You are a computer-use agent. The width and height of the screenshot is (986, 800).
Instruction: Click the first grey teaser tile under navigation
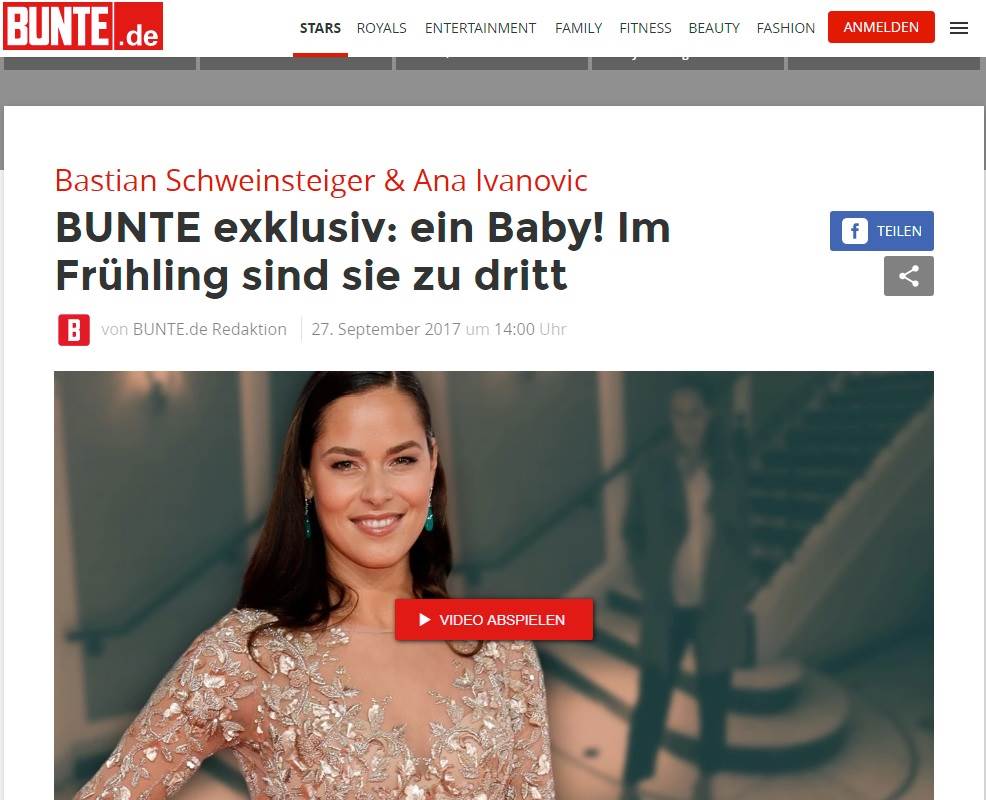pyautogui.click(x=100, y=63)
